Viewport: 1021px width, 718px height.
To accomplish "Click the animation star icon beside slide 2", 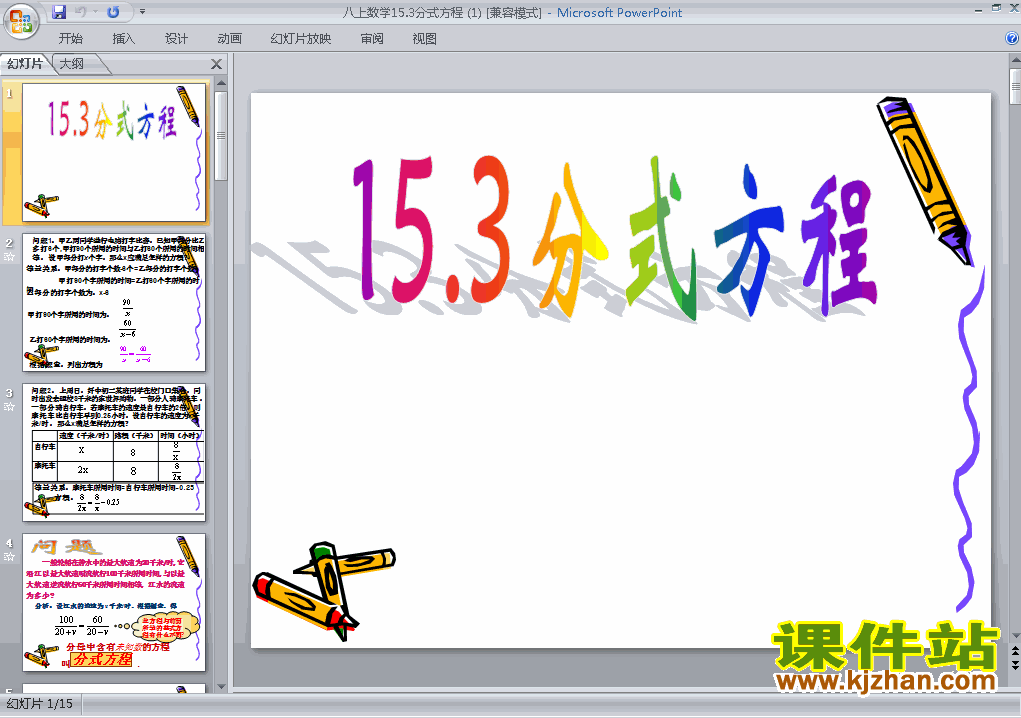I will click(9, 256).
